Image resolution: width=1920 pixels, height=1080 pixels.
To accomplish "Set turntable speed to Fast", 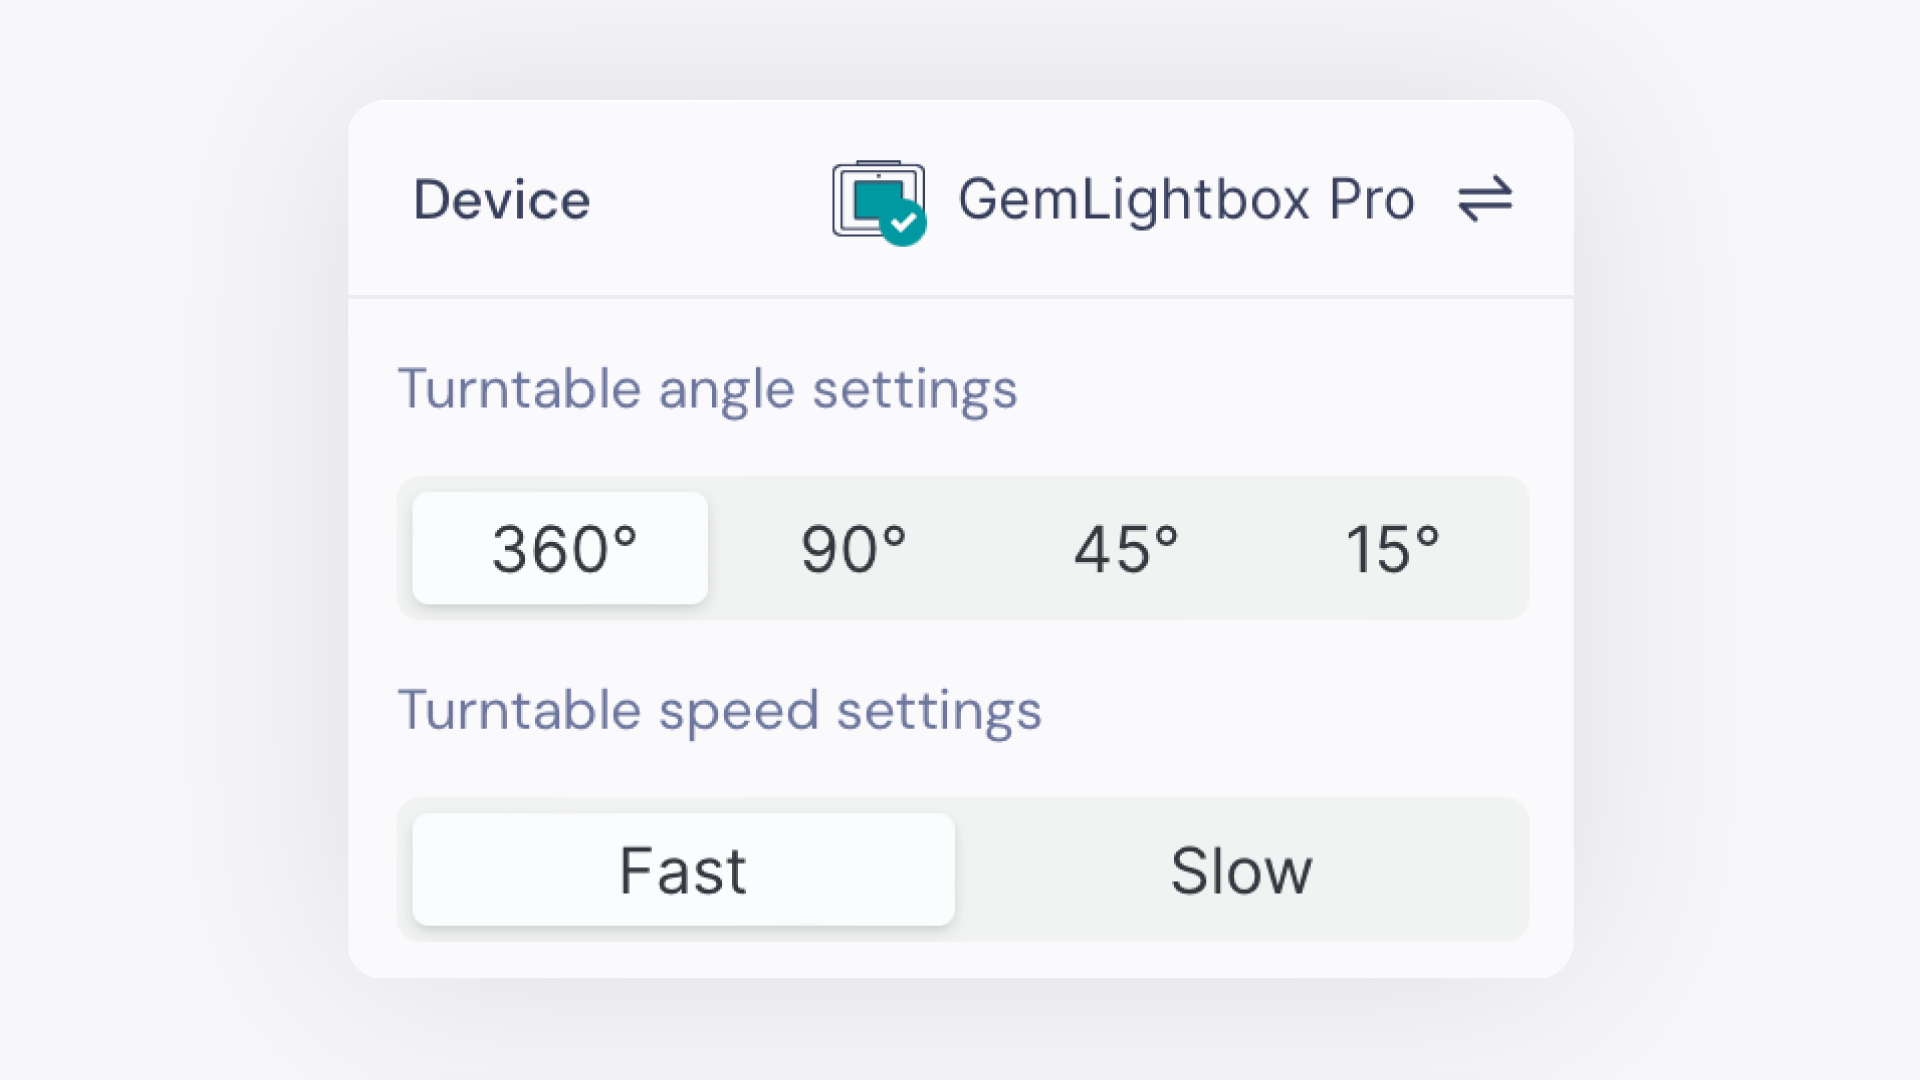I will tap(683, 869).
